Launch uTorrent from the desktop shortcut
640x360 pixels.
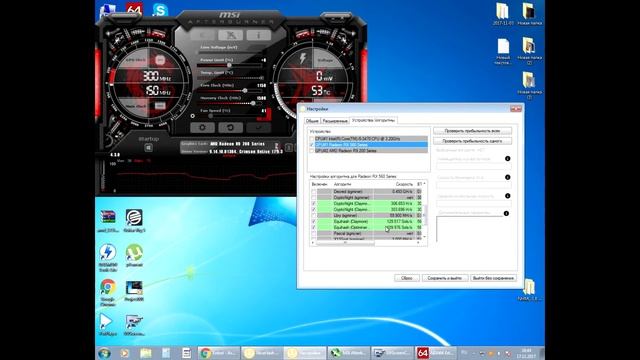134,256
